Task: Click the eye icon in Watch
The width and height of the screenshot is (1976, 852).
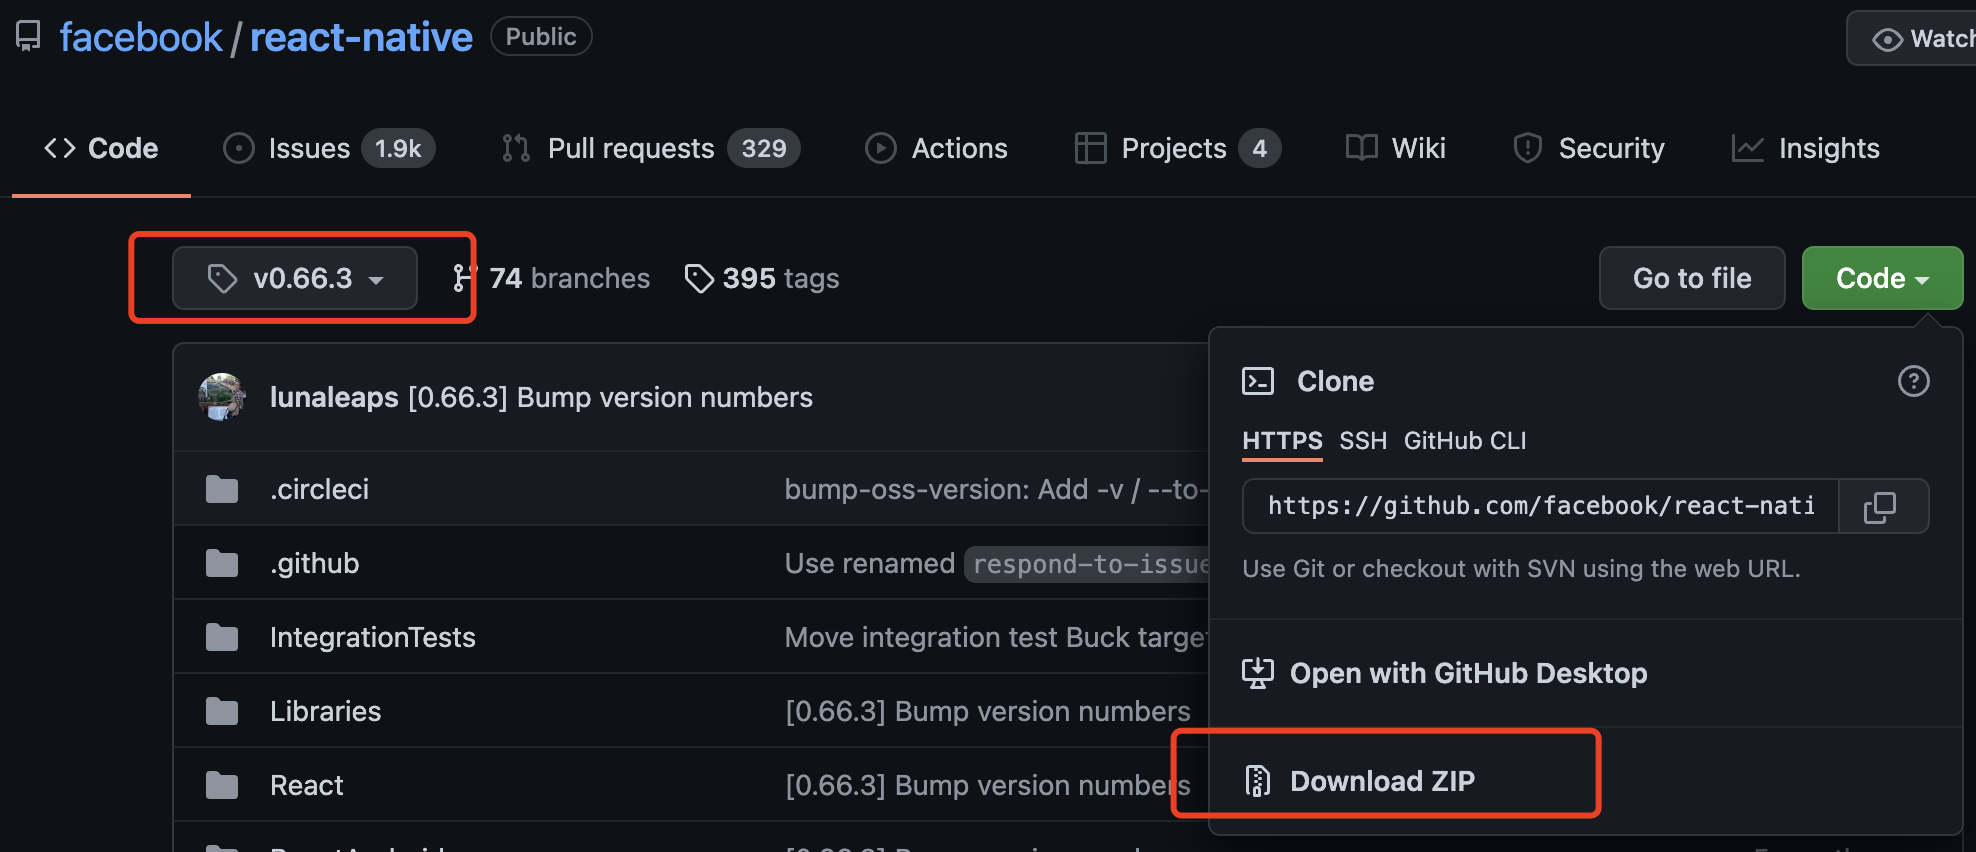Action: coord(1887,39)
